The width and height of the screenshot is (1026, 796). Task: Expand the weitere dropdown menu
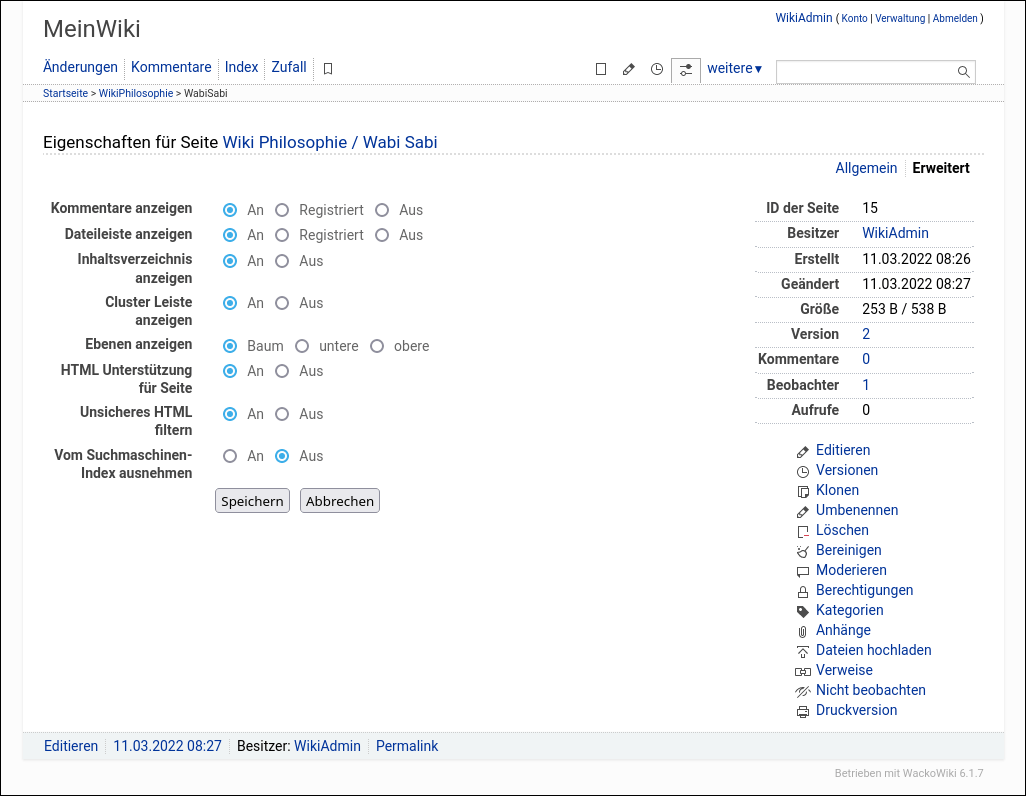(x=734, y=68)
